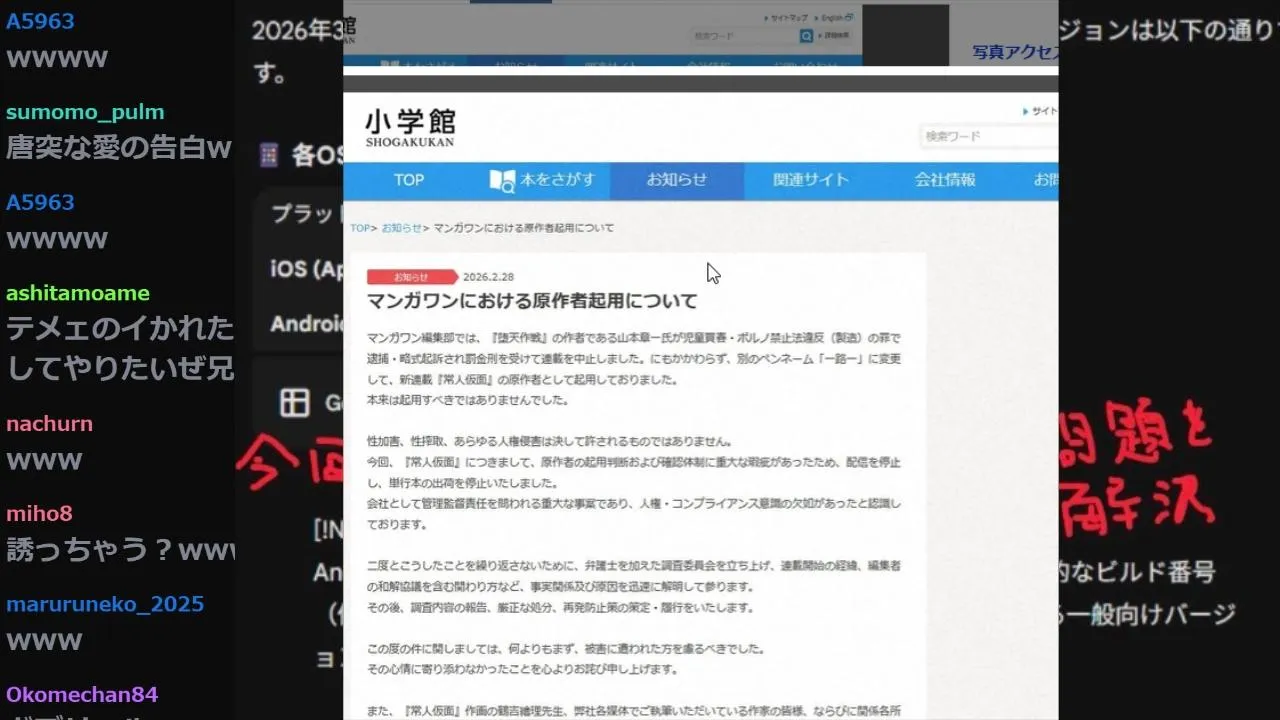
Task: Click the date 2026.2.28
Action: click(x=488, y=277)
